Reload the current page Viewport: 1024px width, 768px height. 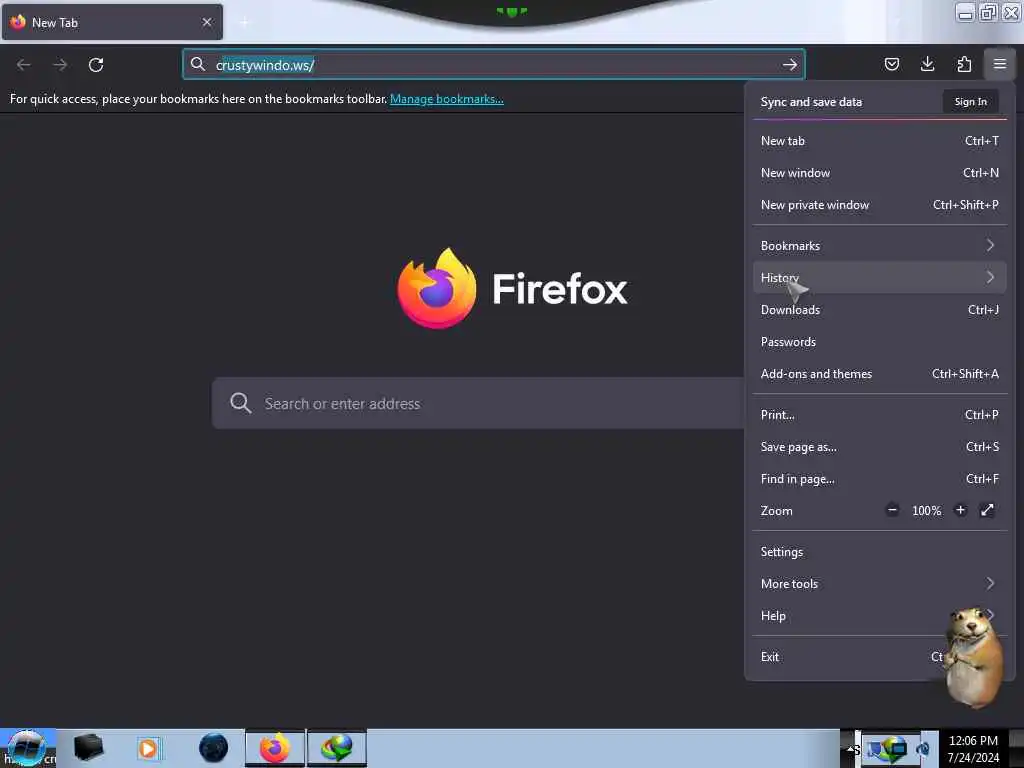point(96,65)
